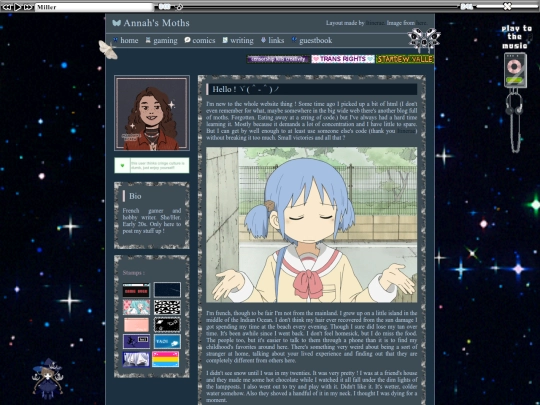Click the comics speech bubble icon
Viewport: 540px width, 405px height.
(187, 40)
